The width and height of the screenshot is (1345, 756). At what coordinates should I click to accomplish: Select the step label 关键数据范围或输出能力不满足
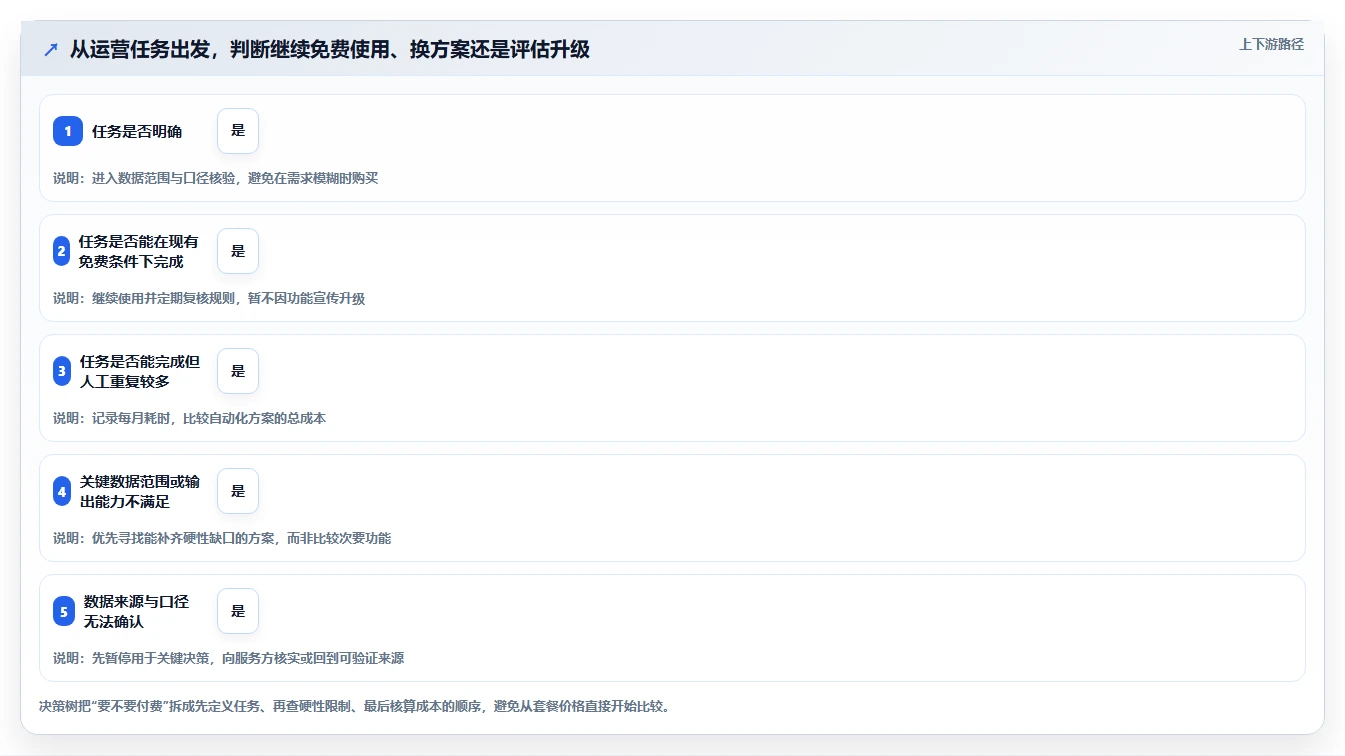[x=140, y=491]
